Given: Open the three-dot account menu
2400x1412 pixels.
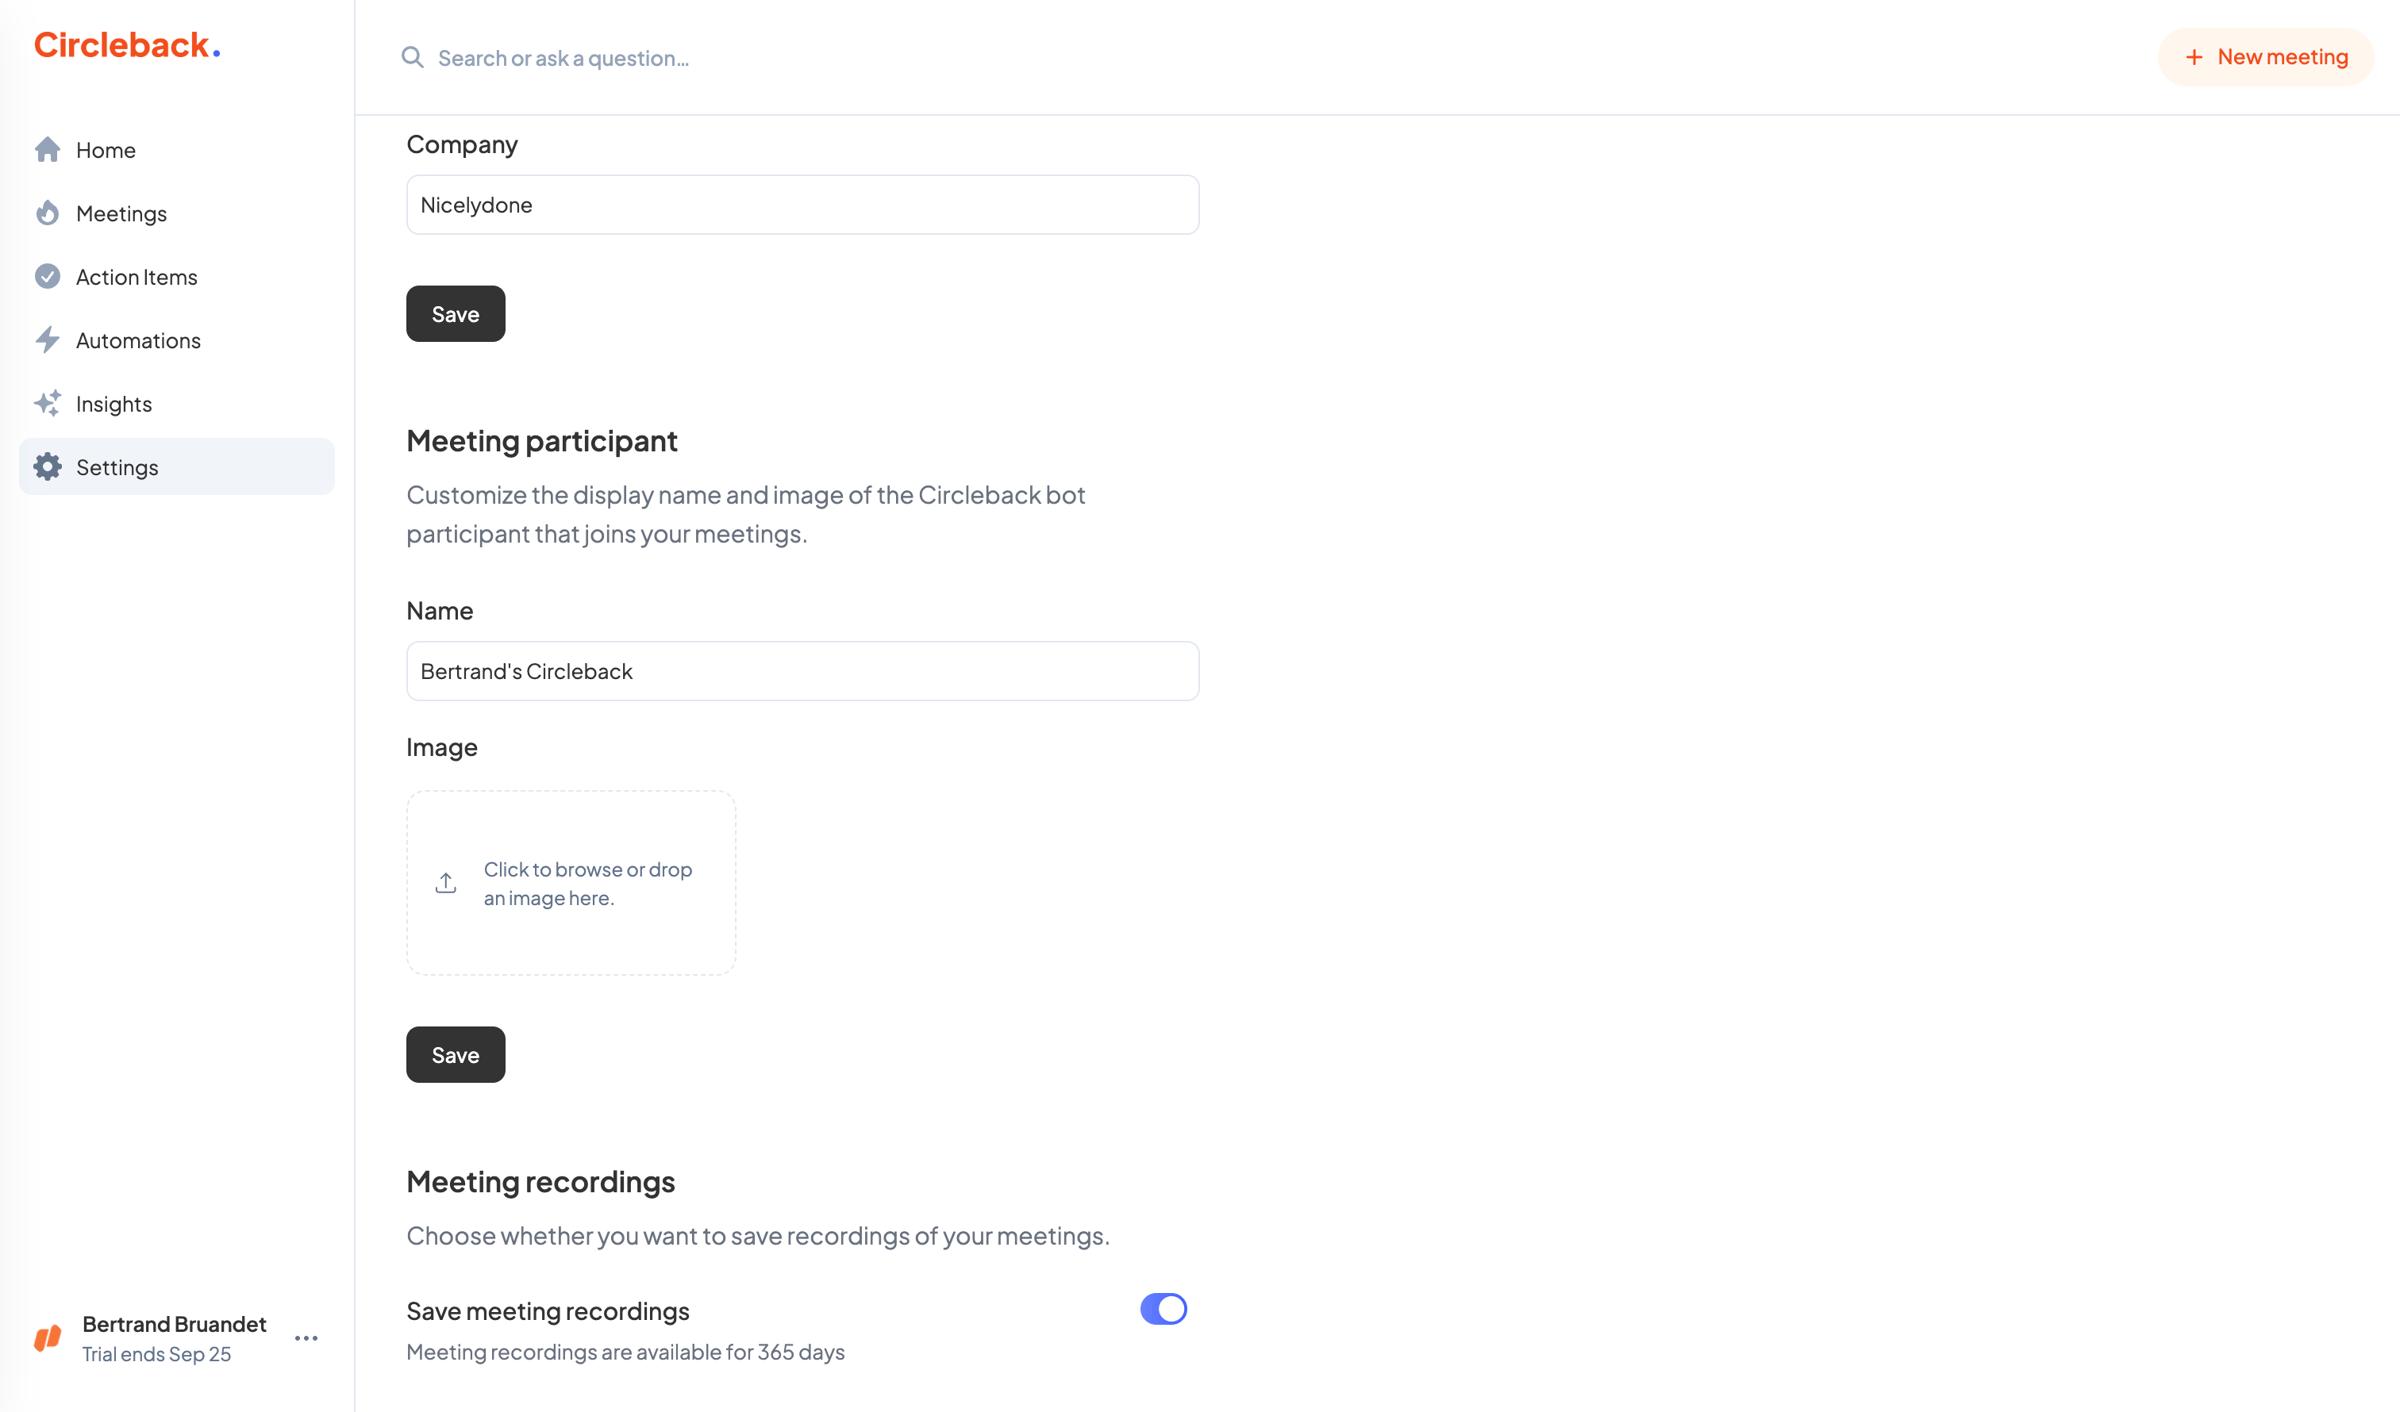Looking at the screenshot, I should tap(306, 1338).
